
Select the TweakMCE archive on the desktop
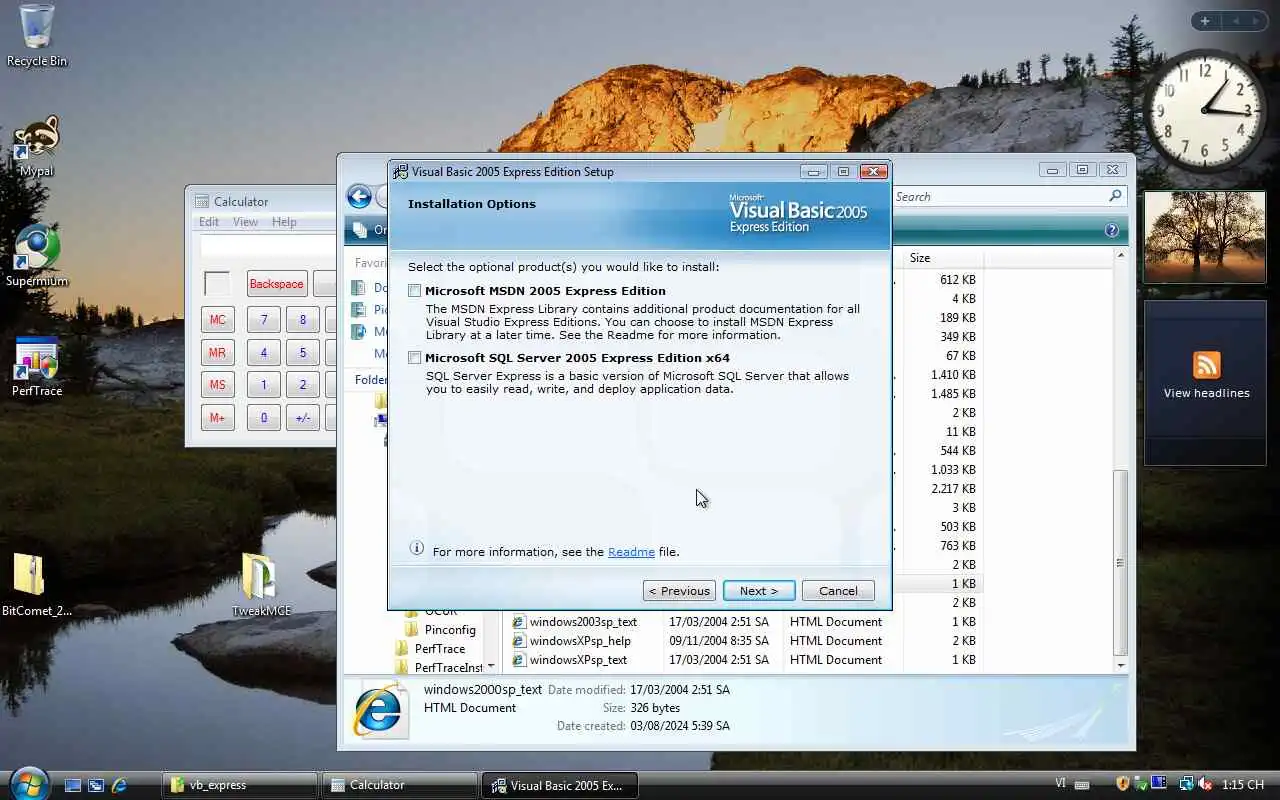coord(261,585)
